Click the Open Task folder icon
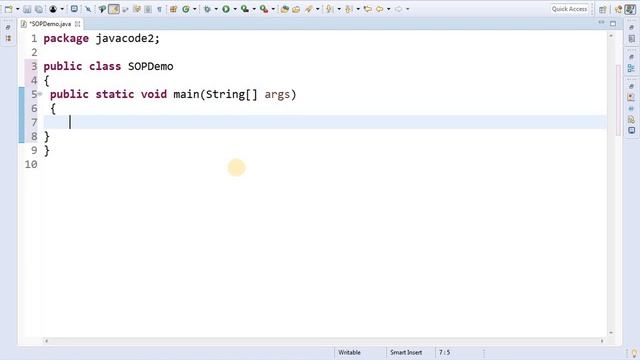 point(296,9)
